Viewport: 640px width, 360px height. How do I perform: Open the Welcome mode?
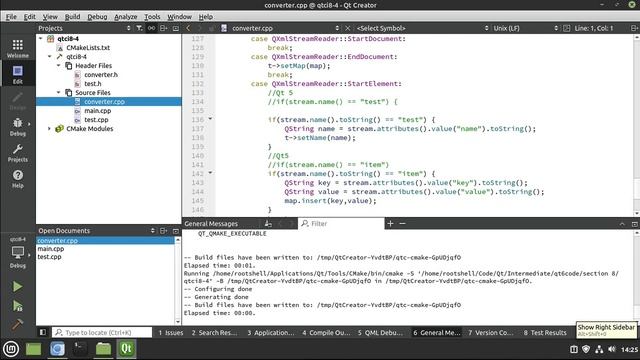[18, 48]
